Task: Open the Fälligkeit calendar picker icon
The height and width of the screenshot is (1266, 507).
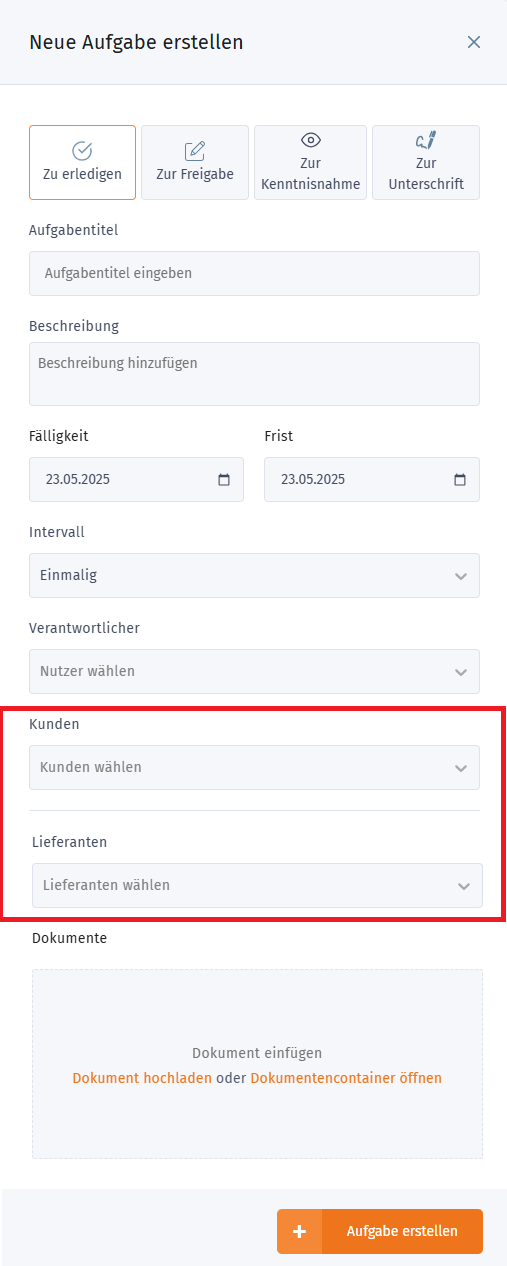Action: pyautogui.click(x=224, y=479)
